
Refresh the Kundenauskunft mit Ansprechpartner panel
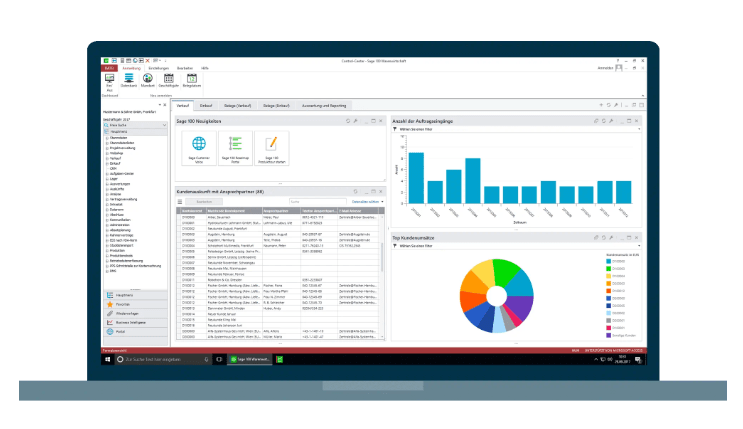pos(355,192)
